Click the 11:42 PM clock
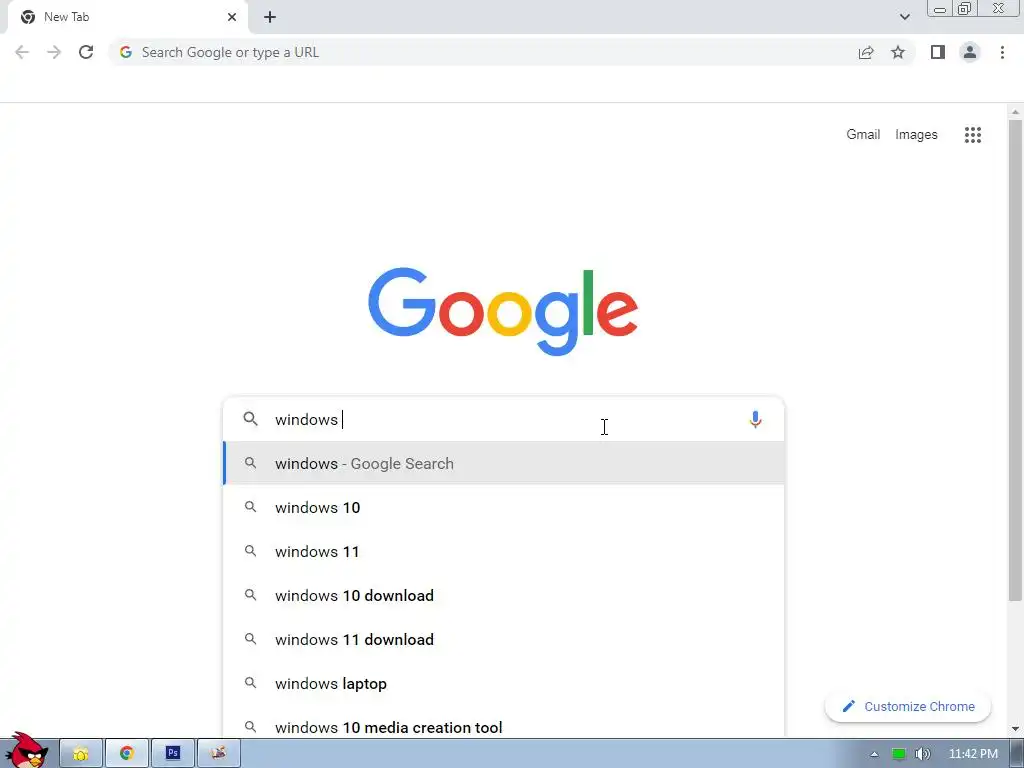 pos(973,754)
